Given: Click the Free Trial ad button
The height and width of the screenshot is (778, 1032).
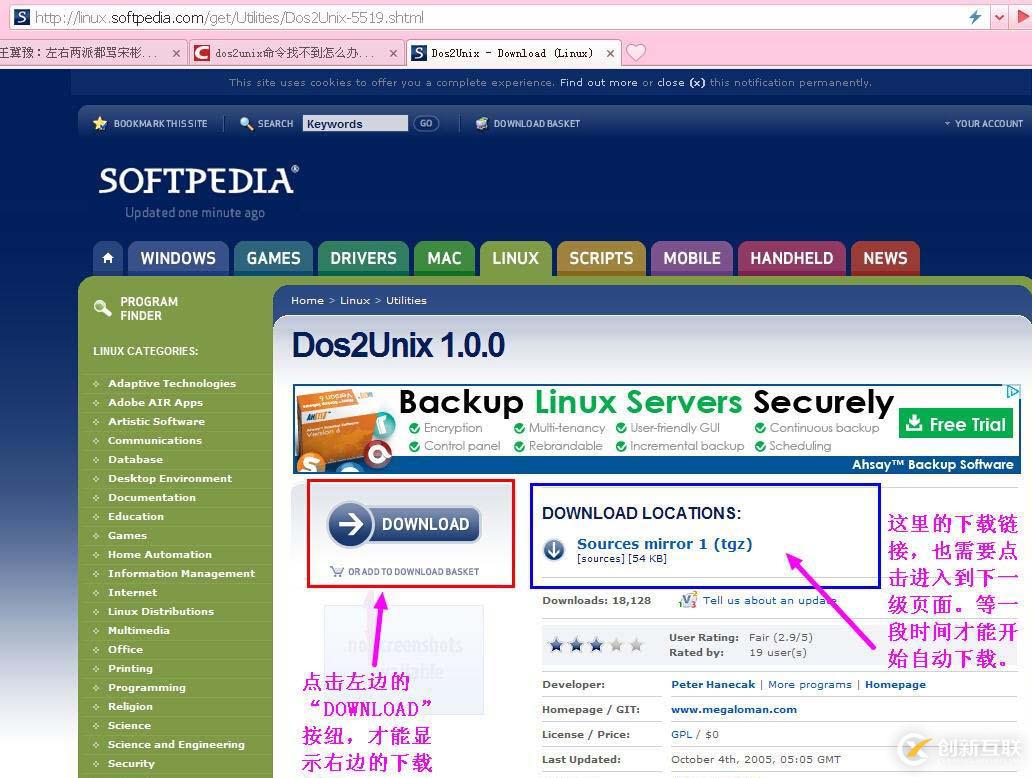Looking at the screenshot, I should tap(957, 424).
